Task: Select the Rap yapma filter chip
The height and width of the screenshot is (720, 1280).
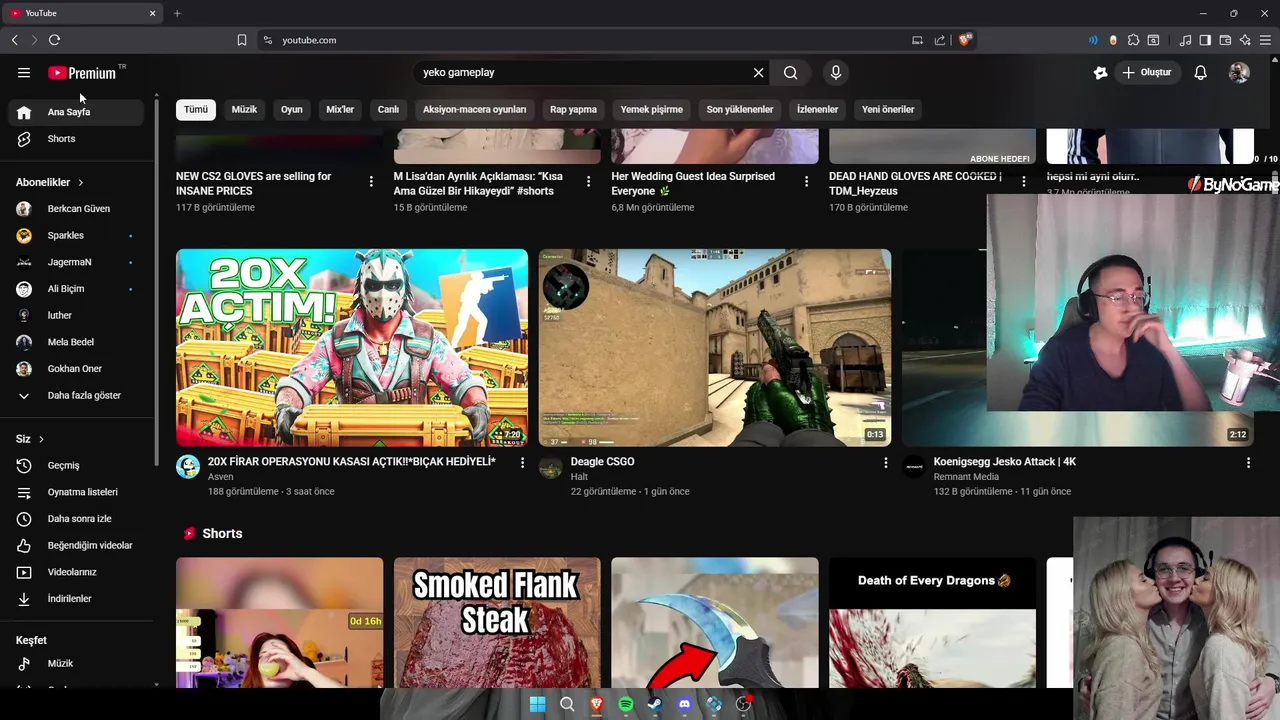Action: click(x=573, y=109)
